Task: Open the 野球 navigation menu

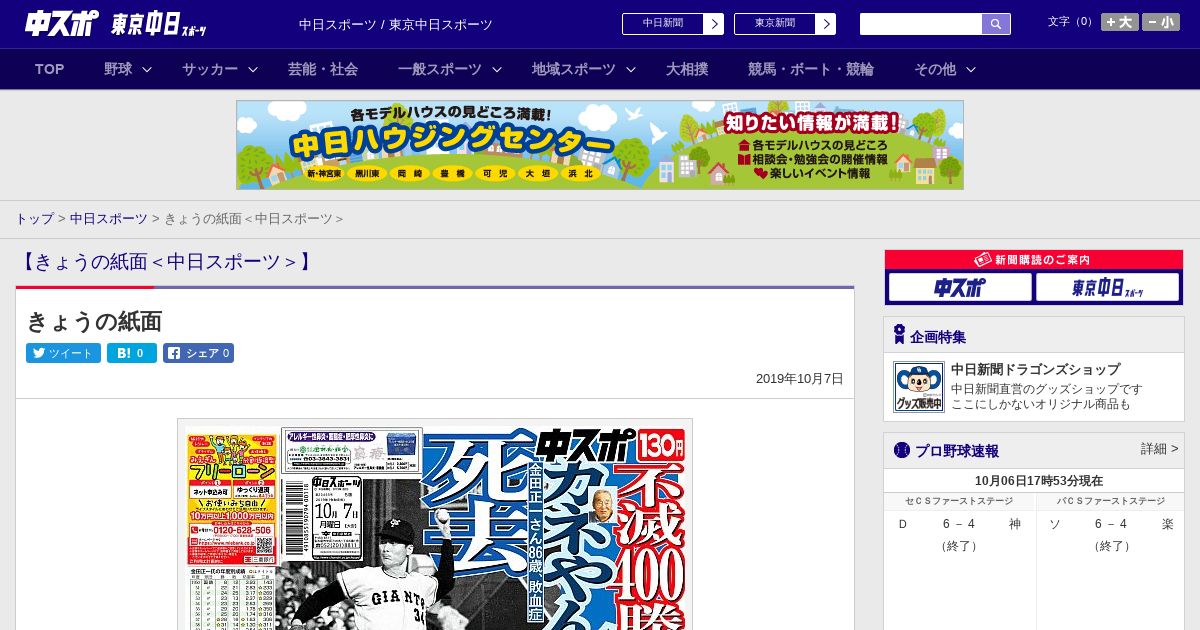Action: (118, 69)
